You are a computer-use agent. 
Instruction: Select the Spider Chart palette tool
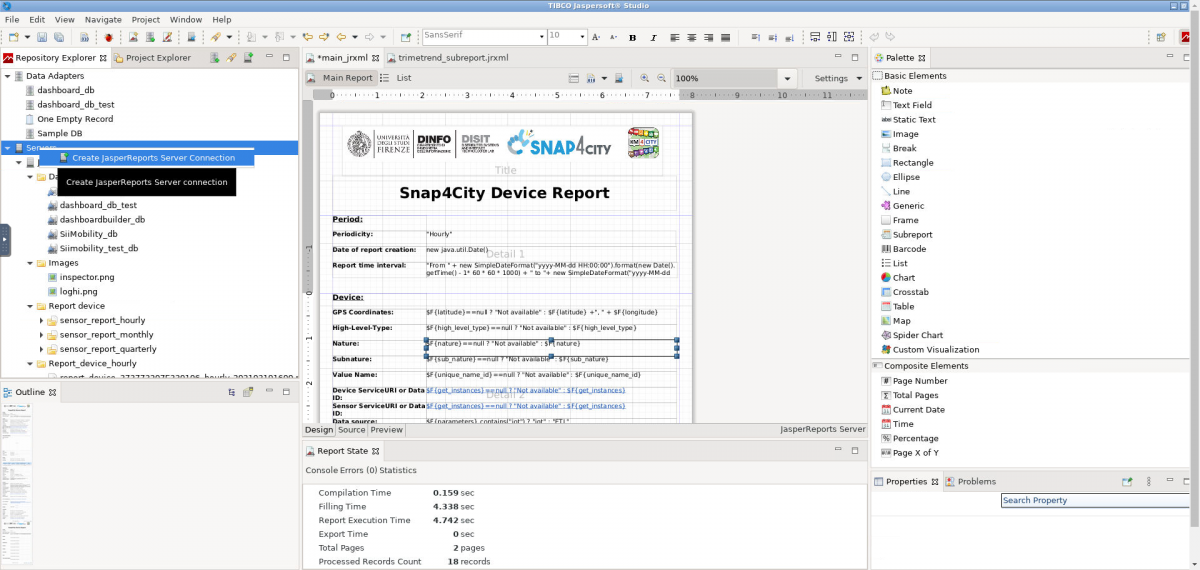[x=917, y=336]
